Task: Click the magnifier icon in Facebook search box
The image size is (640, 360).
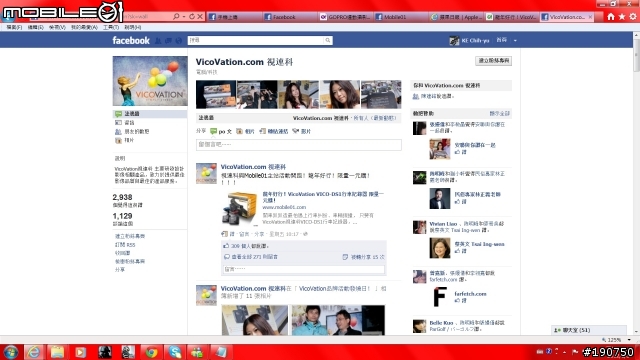Action: point(327,40)
